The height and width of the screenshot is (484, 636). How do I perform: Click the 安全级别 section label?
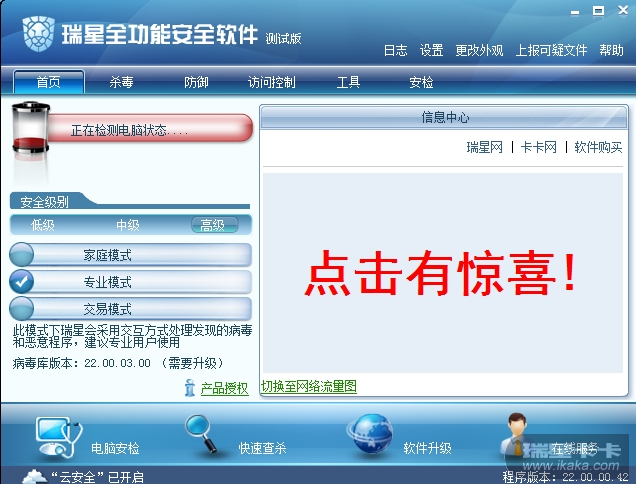point(45,201)
